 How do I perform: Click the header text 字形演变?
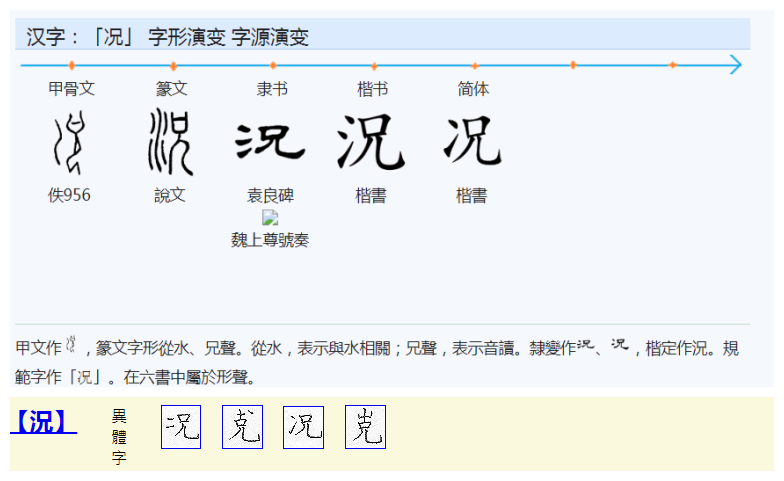[x=186, y=37]
